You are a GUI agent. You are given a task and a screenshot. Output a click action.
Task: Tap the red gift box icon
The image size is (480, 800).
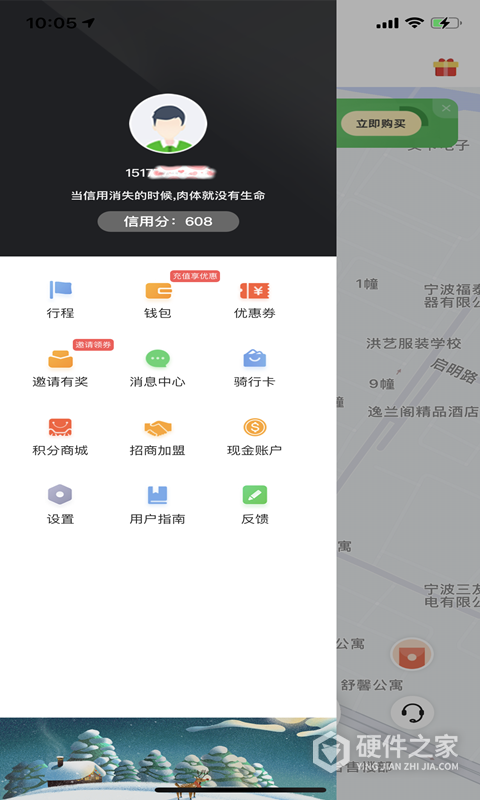pos(445,67)
